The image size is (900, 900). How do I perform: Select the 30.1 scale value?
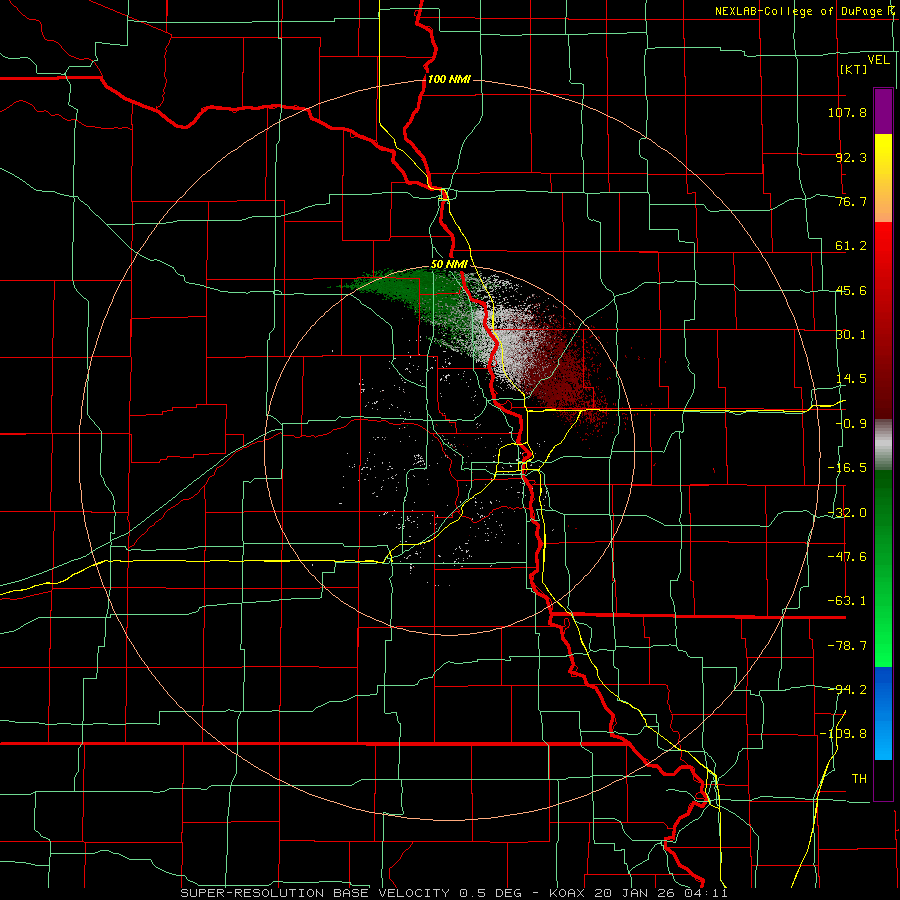pyautogui.click(x=851, y=335)
